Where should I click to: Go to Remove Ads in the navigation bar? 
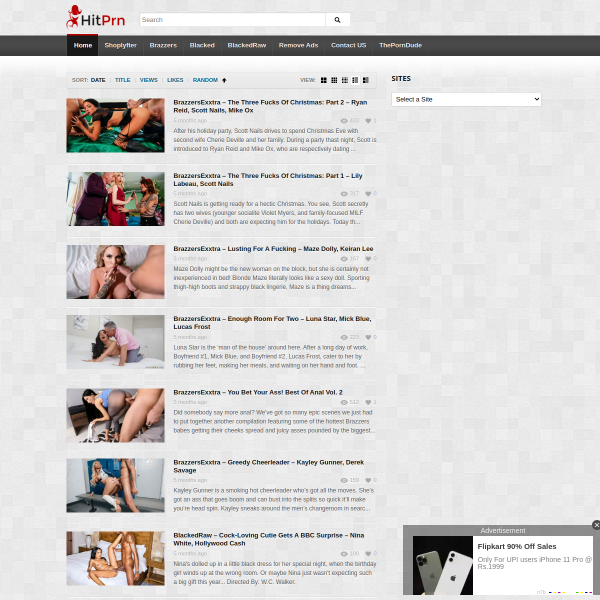pos(298,45)
